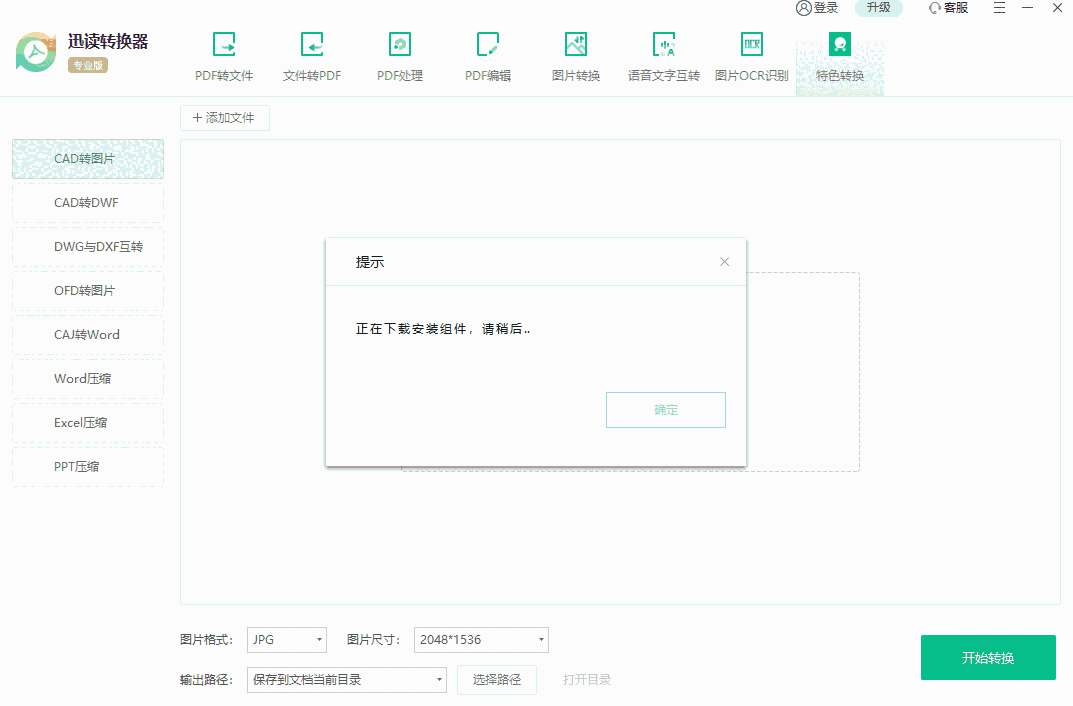Screen dimensions: 1073x706
Task: Open the hamburger menu in title bar
Action: [1000, 8]
